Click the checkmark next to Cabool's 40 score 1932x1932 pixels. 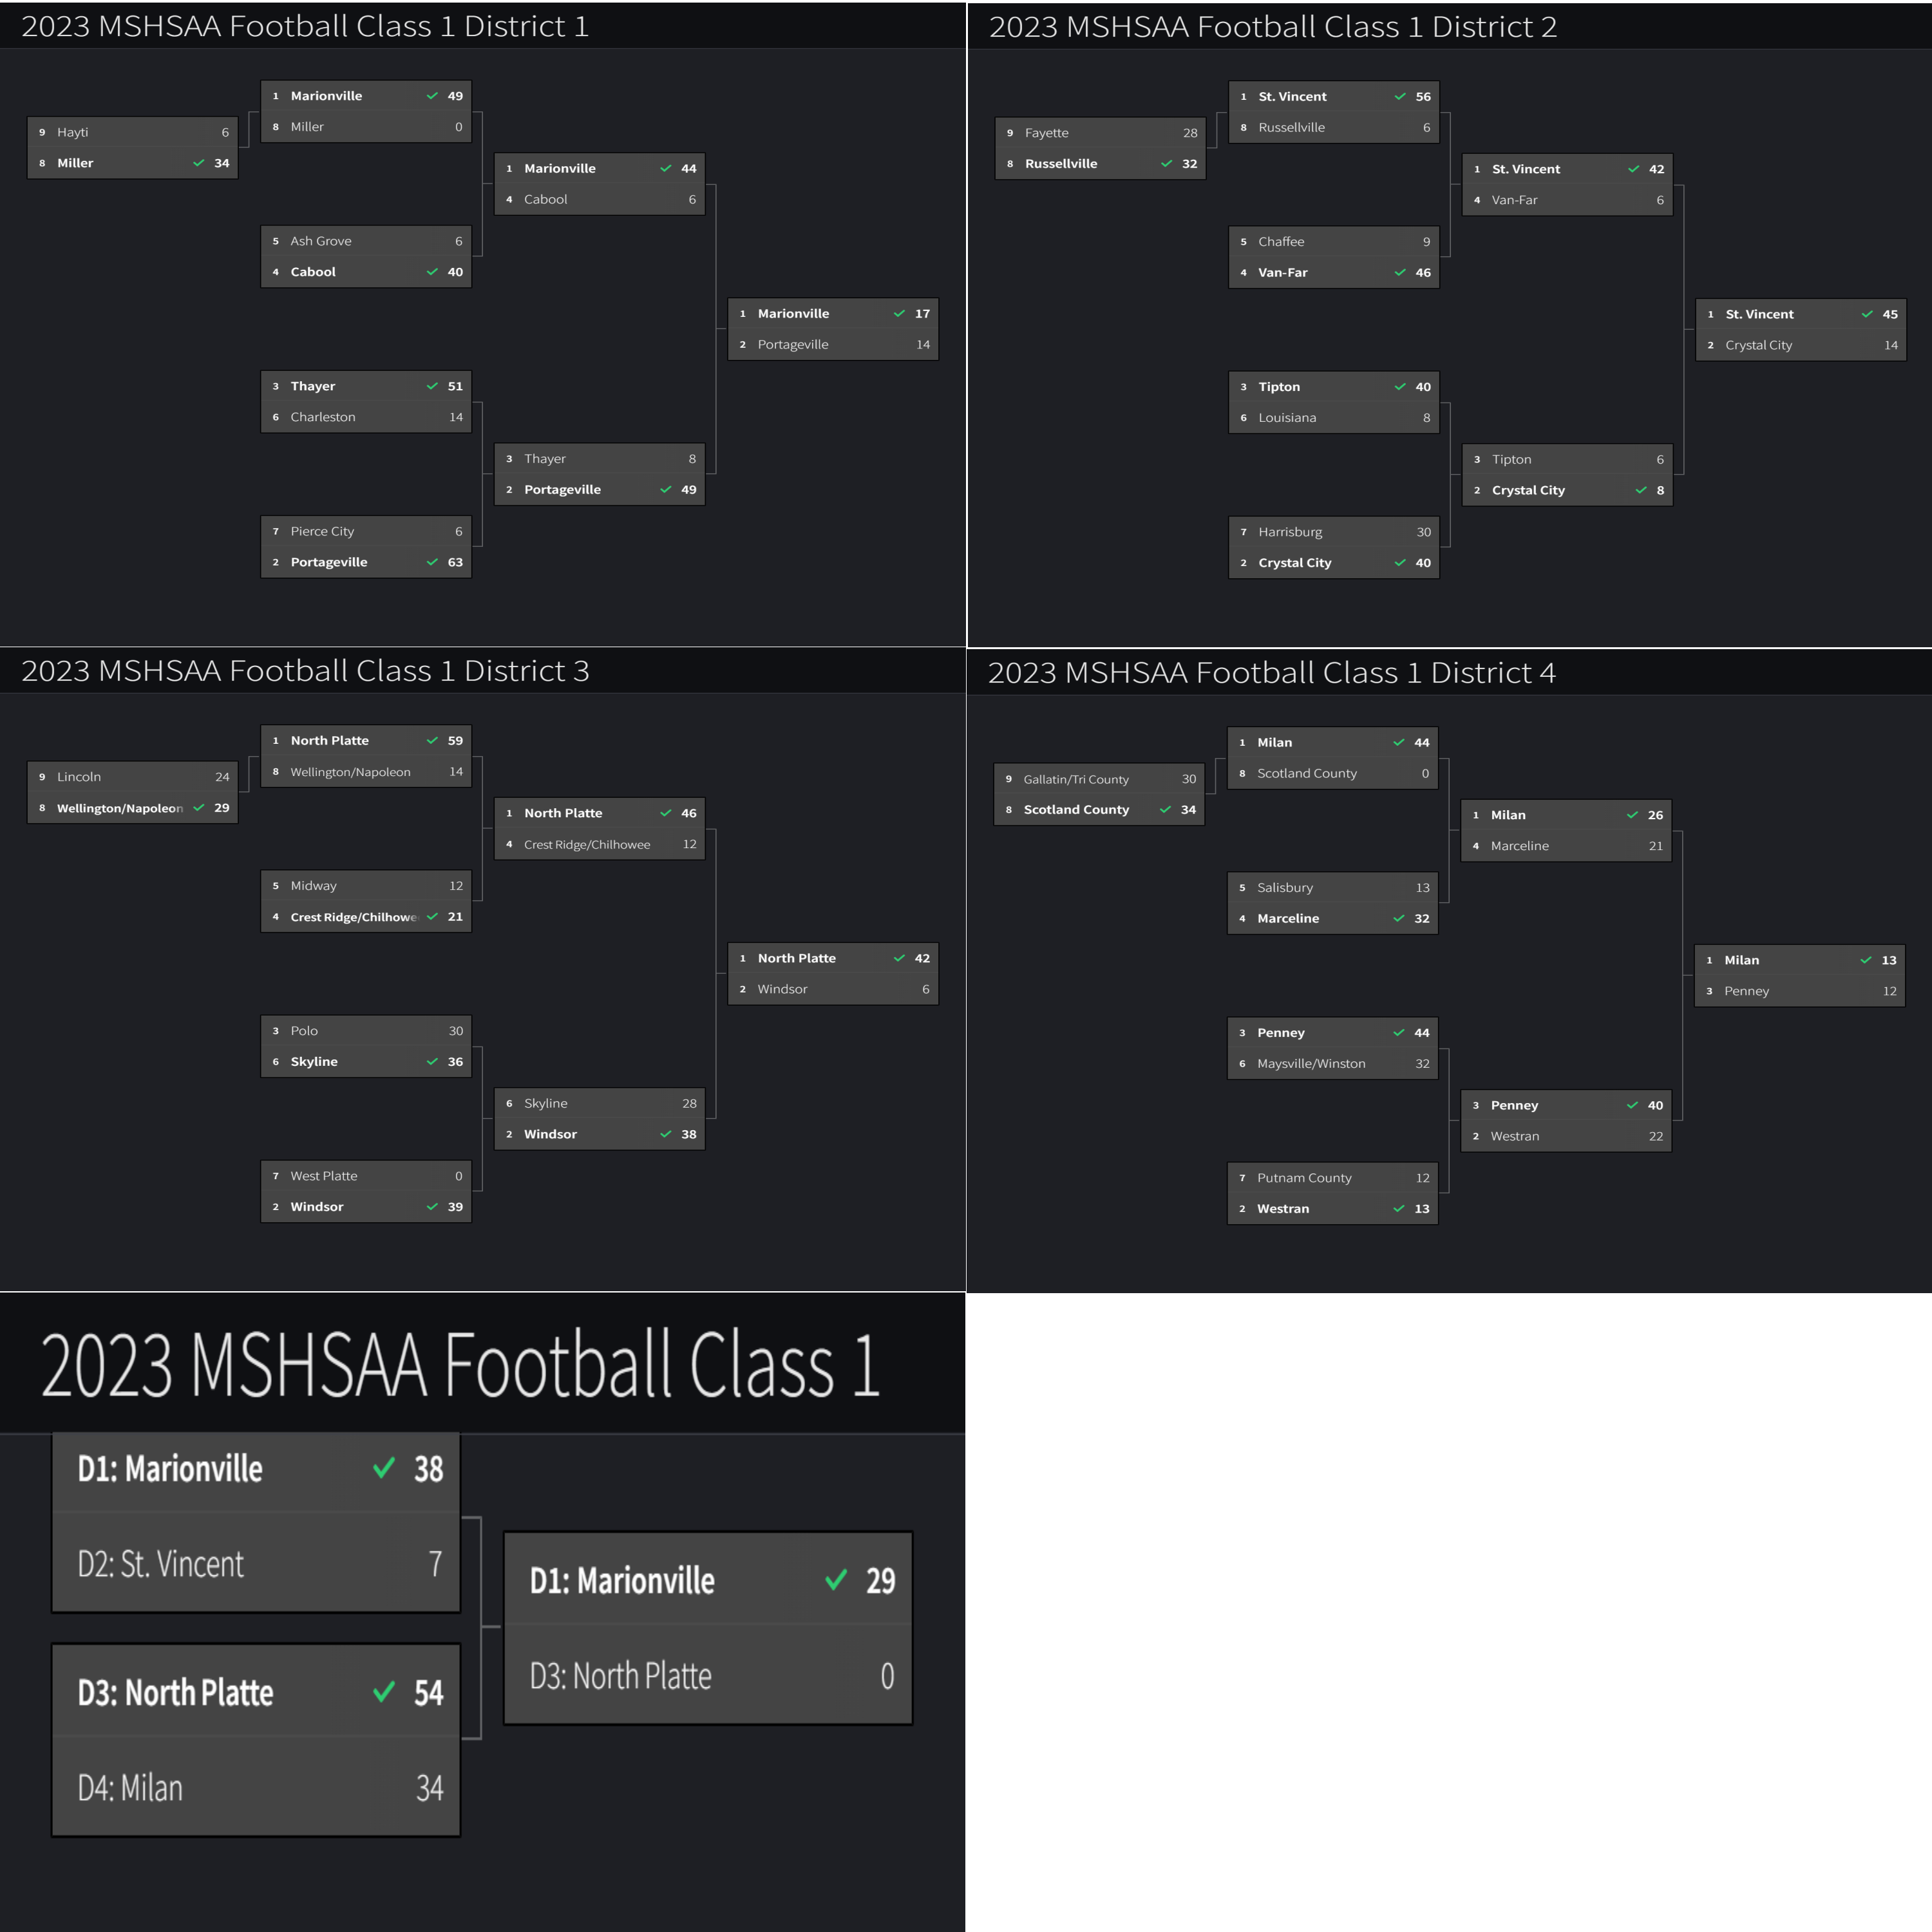click(x=432, y=272)
